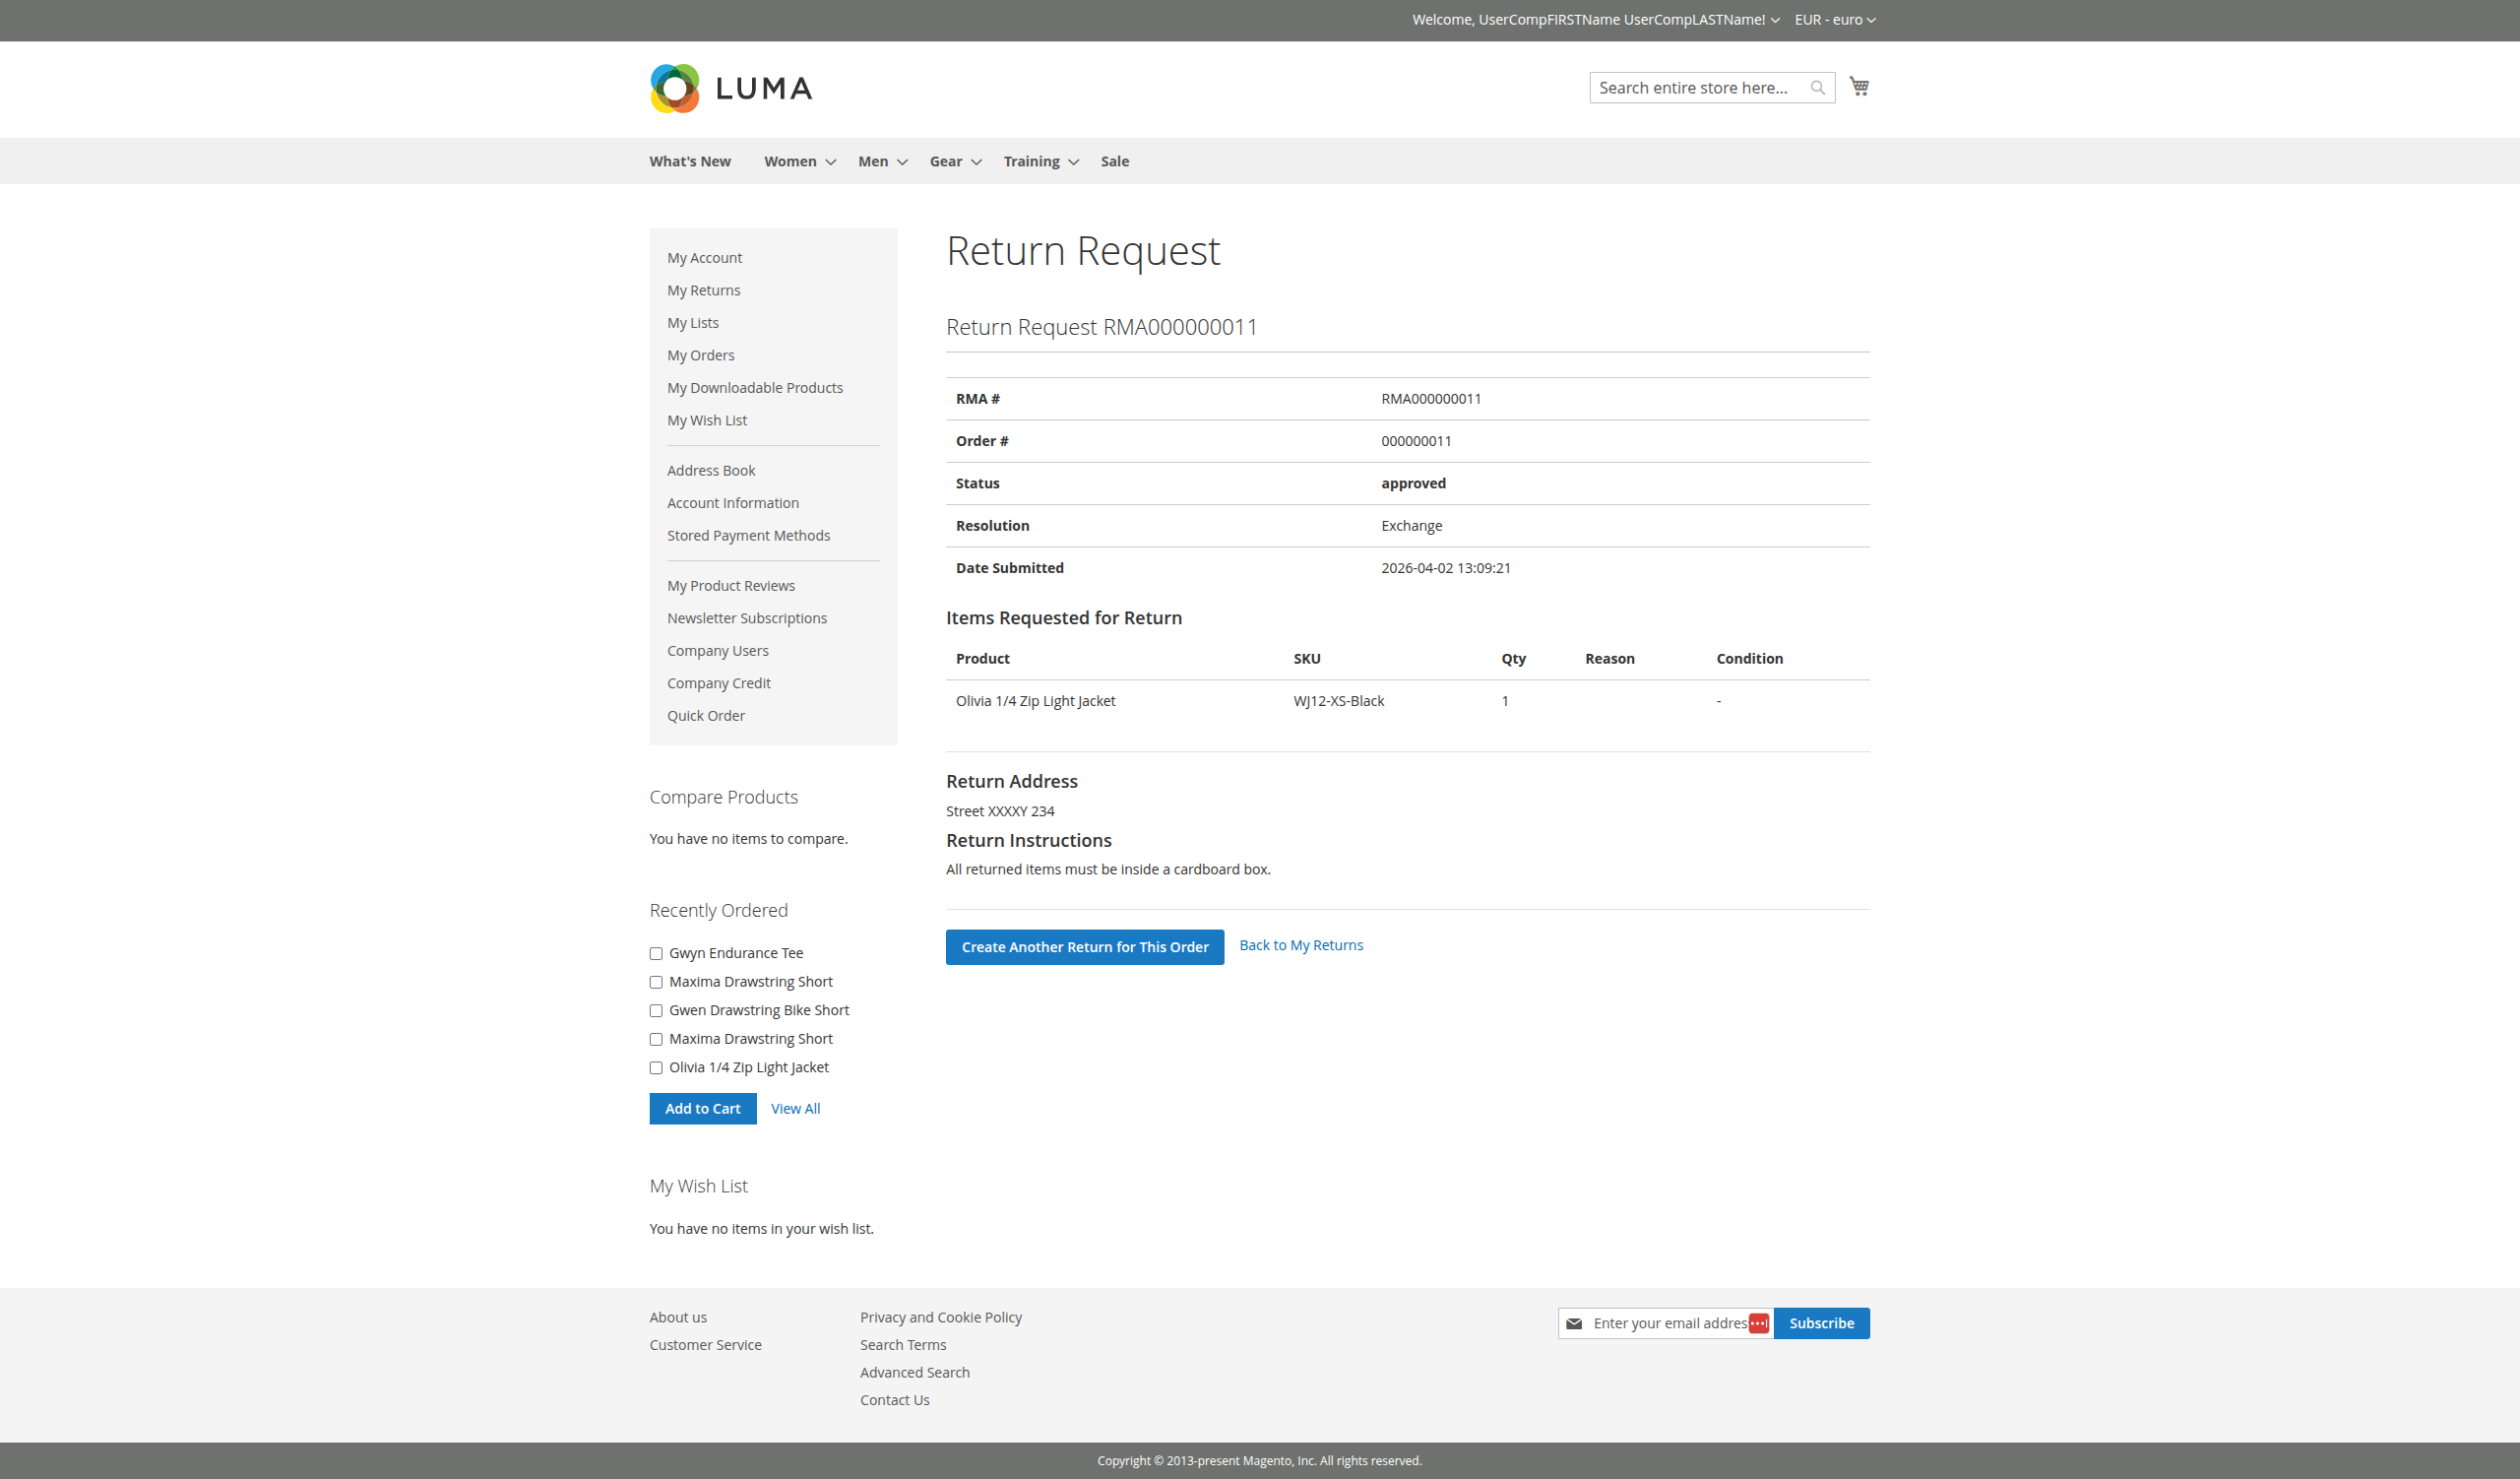This screenshot has height=1479, width=2520.
Task: Focus the store search field
Action: coord(1695,88)
